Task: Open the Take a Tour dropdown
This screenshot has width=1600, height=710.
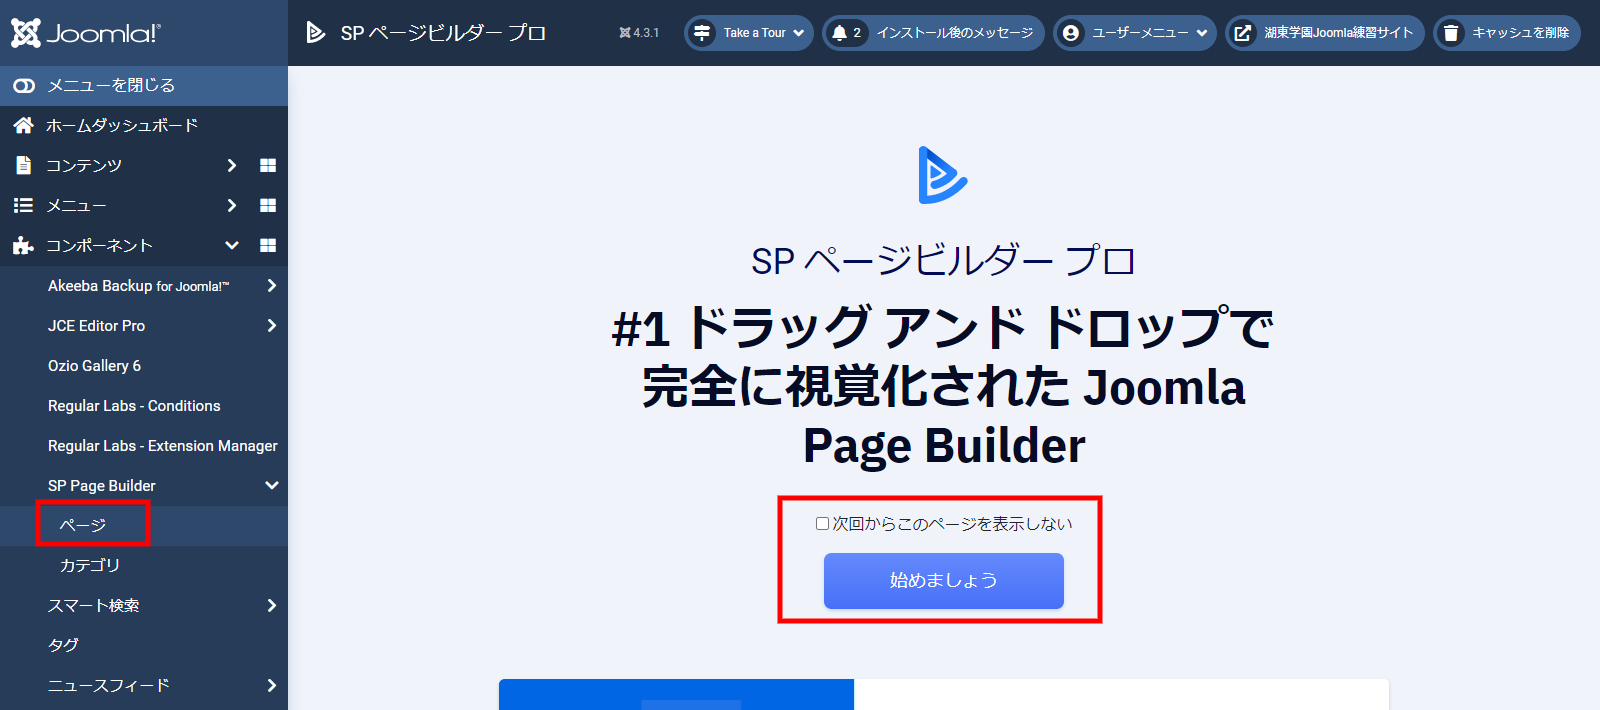Action: (749, 33)
